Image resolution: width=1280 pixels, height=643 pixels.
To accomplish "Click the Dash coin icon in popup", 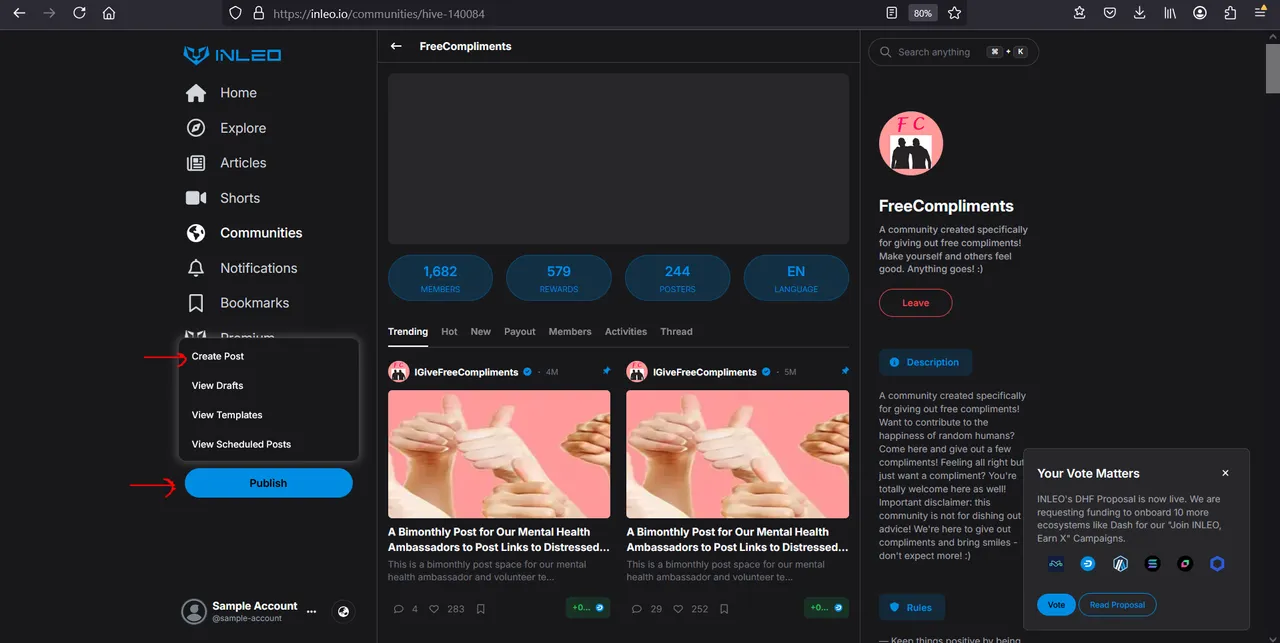I will 1088,564.
